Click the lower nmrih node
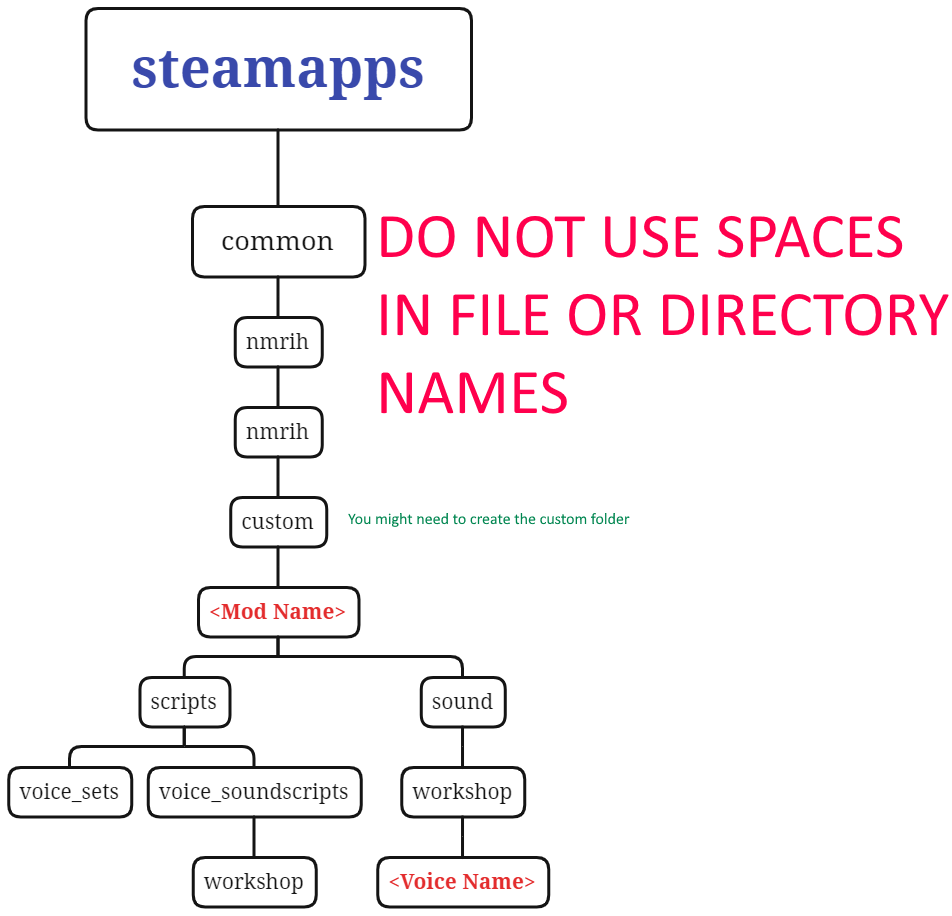Image resolution: width=952 pixels, height=916 pixels. point(279,432)
